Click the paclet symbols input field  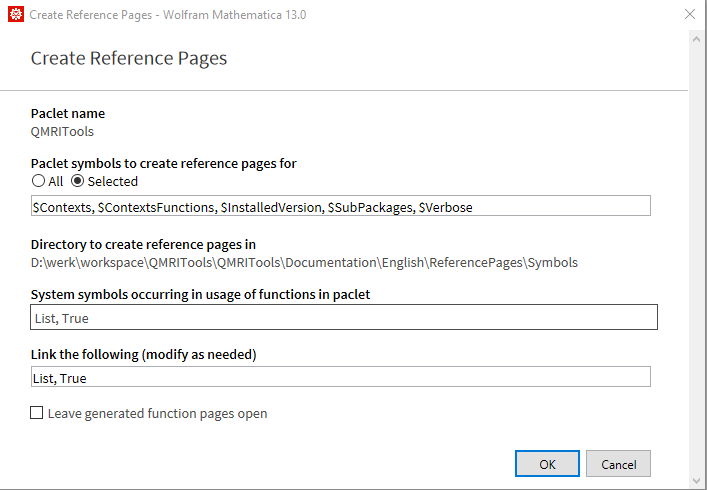coord(340,206)
